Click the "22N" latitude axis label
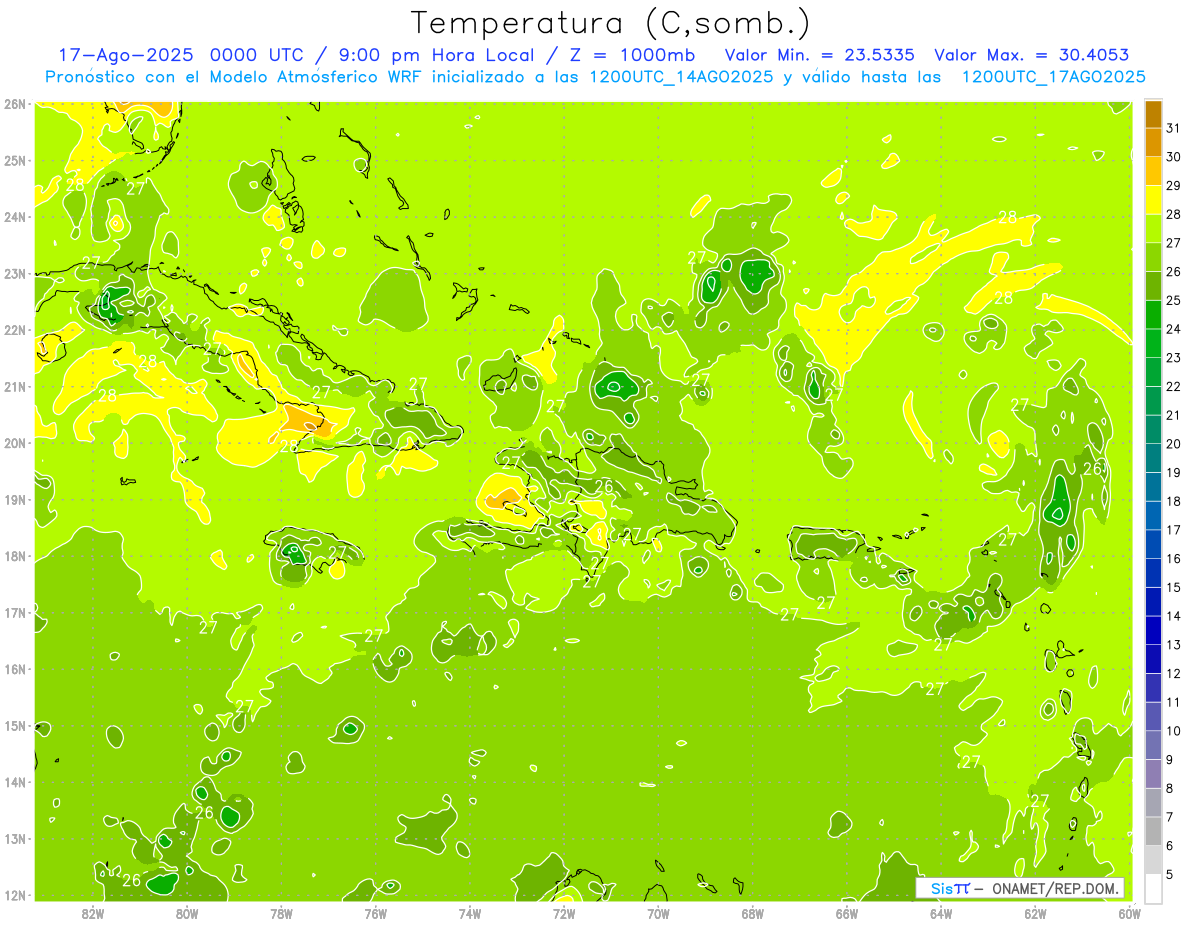This screenshot has width=1200, height=927. [x=15, y=330]
